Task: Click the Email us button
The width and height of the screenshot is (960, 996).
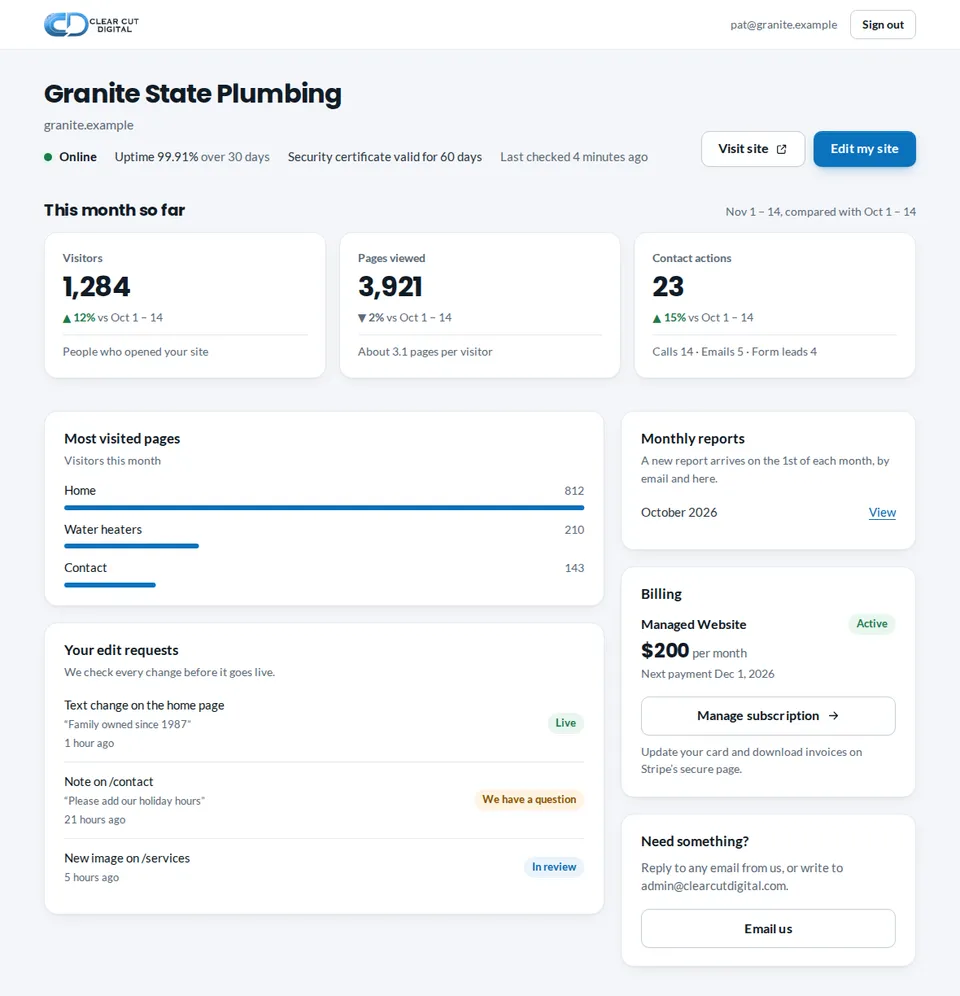Action: coord(768,929)
